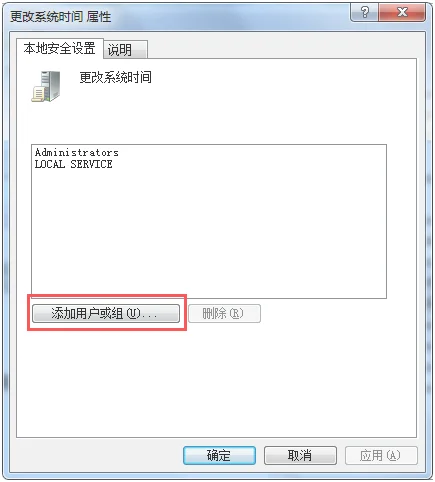Click the 更改系统时间 属性 title bar text
Viewport: 435px width, 482px height.
[x=60, y=16]
